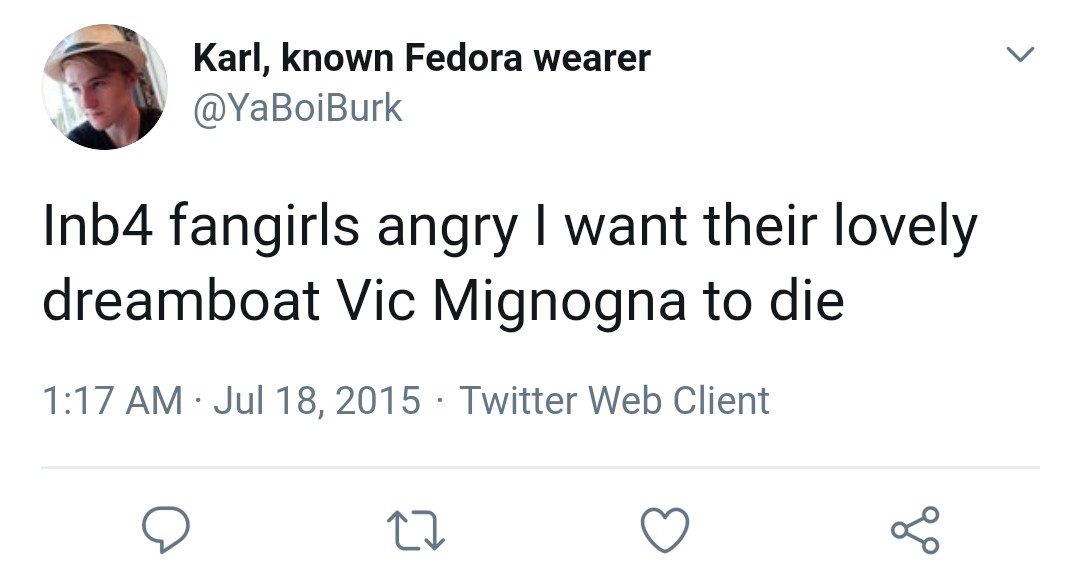The height and width of the screenshot is (575, 1080).
Task: Expand the tweet options chevron menu
Action: [x=1020, y=54]
